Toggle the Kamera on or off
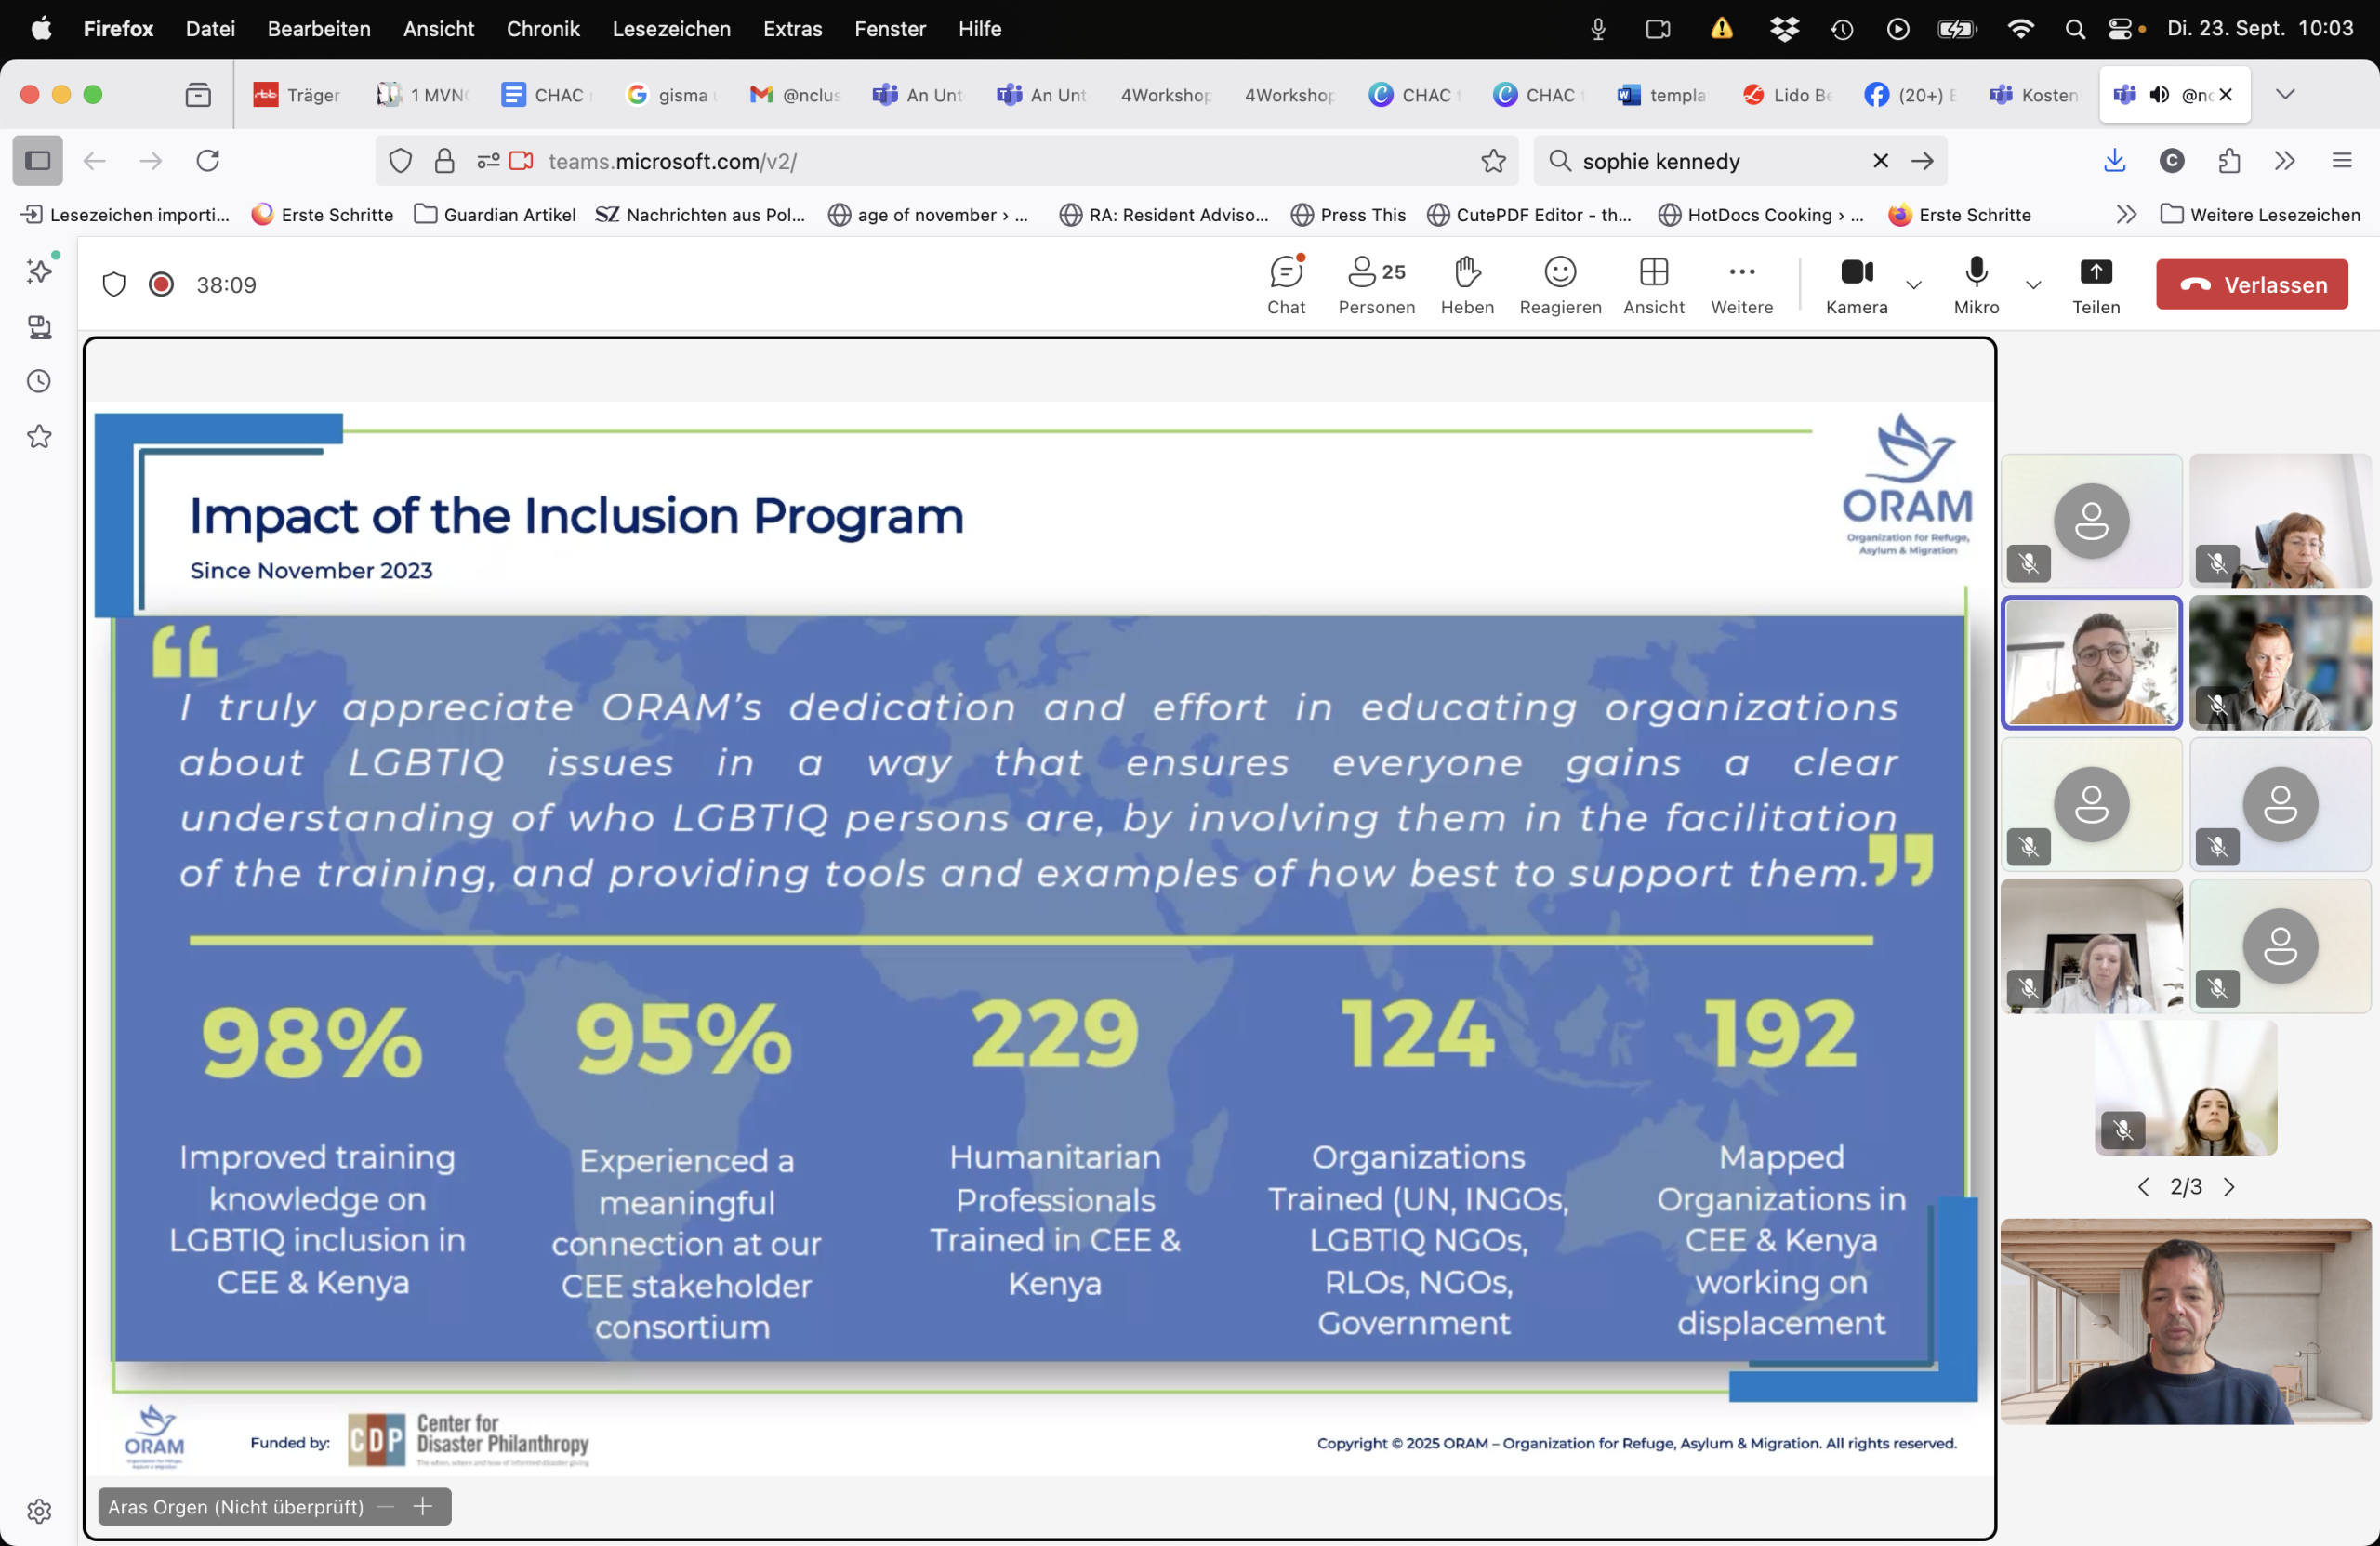 coord(1856,285)
